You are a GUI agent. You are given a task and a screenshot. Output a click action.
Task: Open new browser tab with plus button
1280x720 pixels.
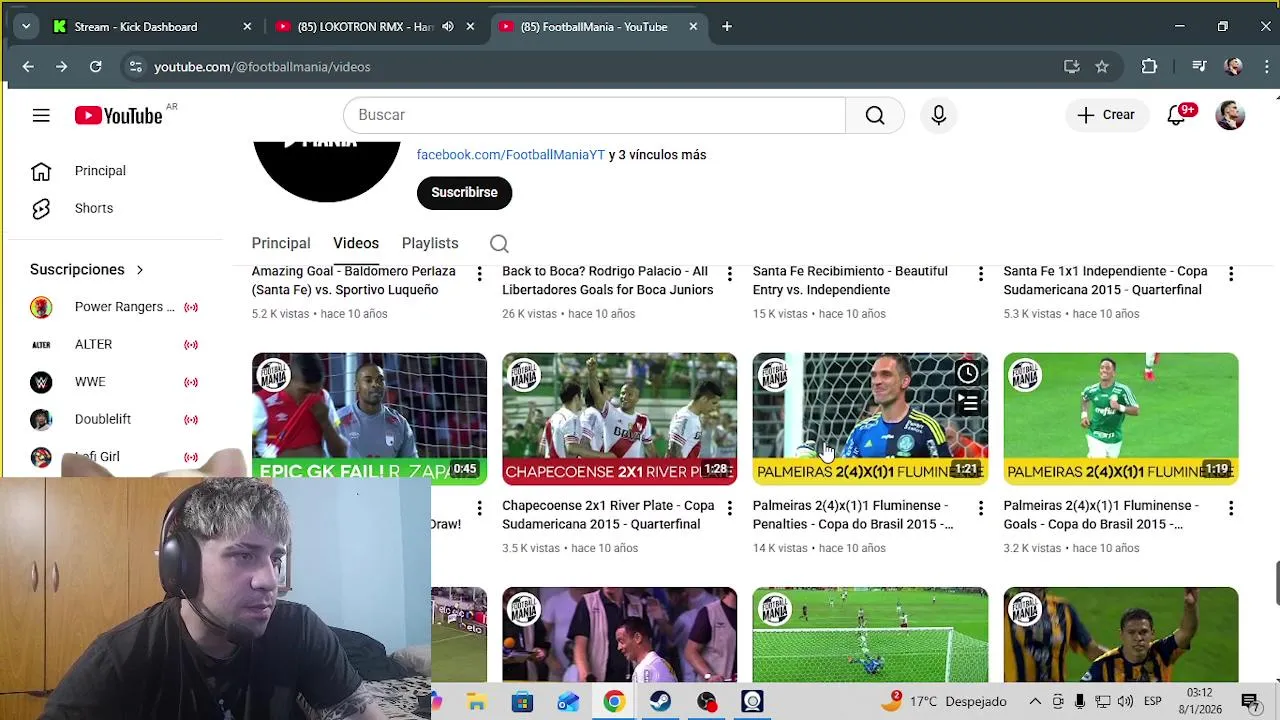[727, 27]
